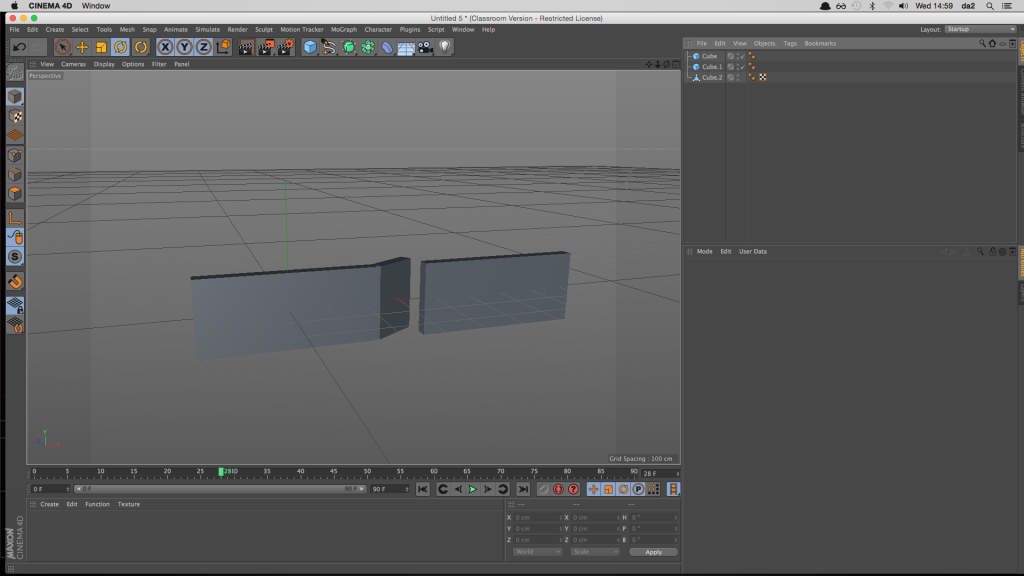
Task: Select the Live Selection tool
Action: 63,46
